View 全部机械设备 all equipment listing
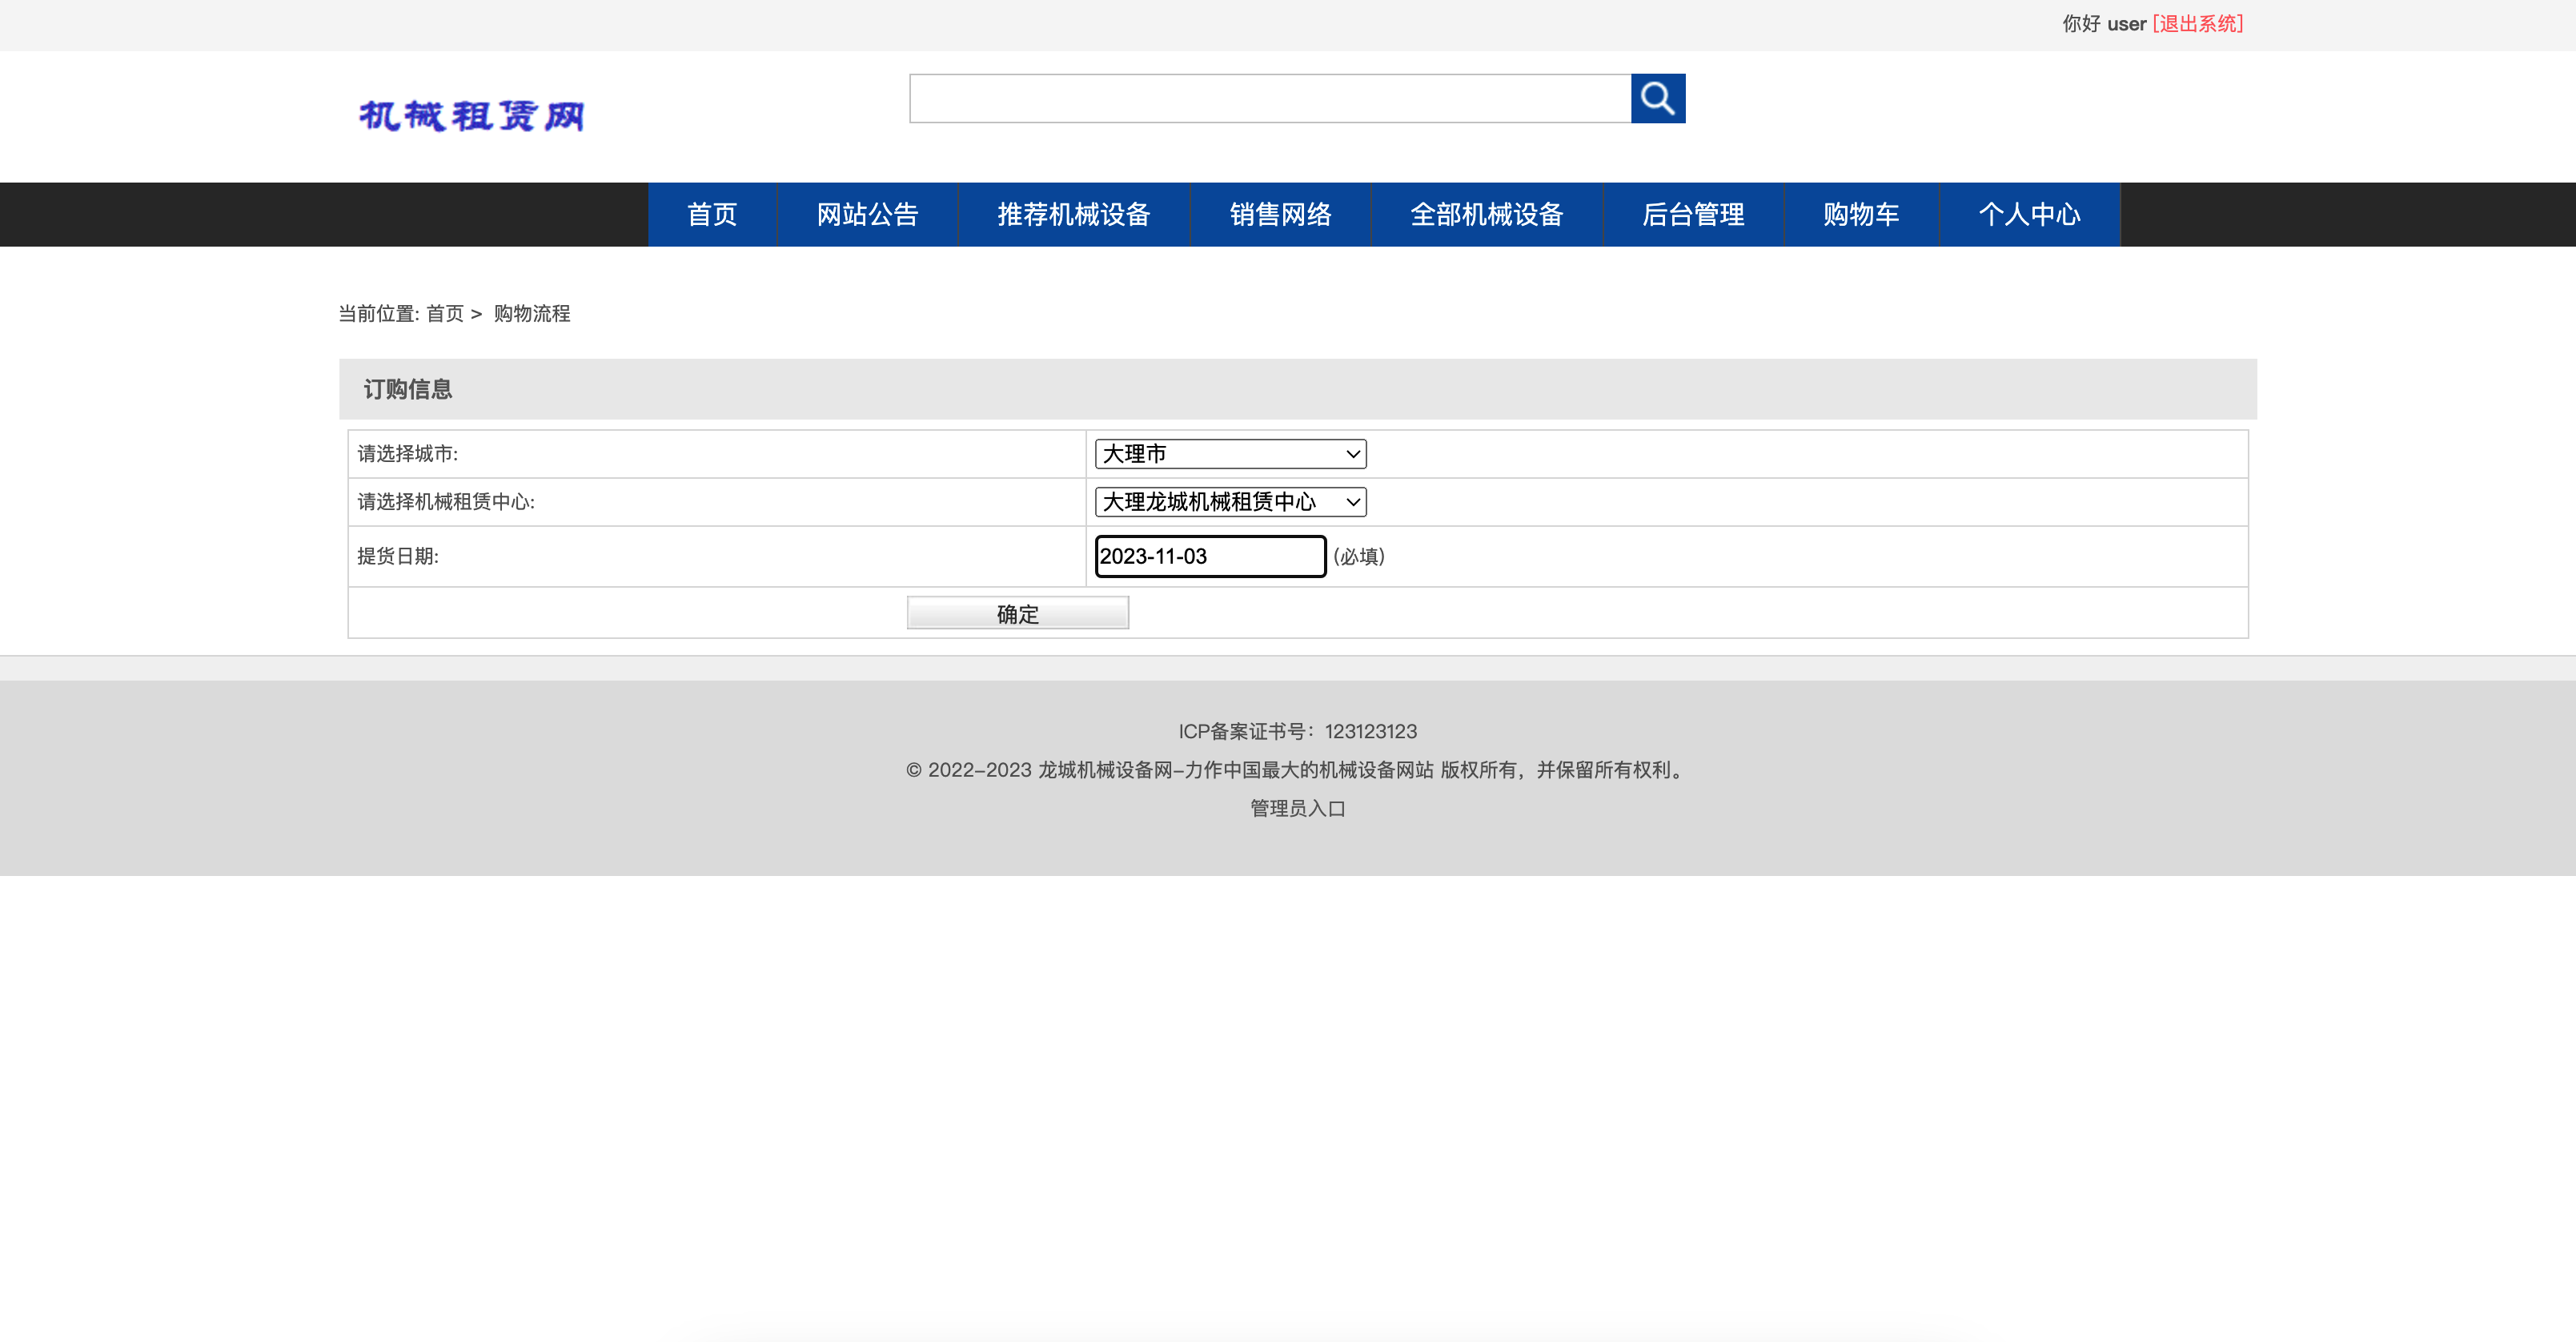The width and height of the screenshot is (2576, 1342). click(x=1487, y=214)
